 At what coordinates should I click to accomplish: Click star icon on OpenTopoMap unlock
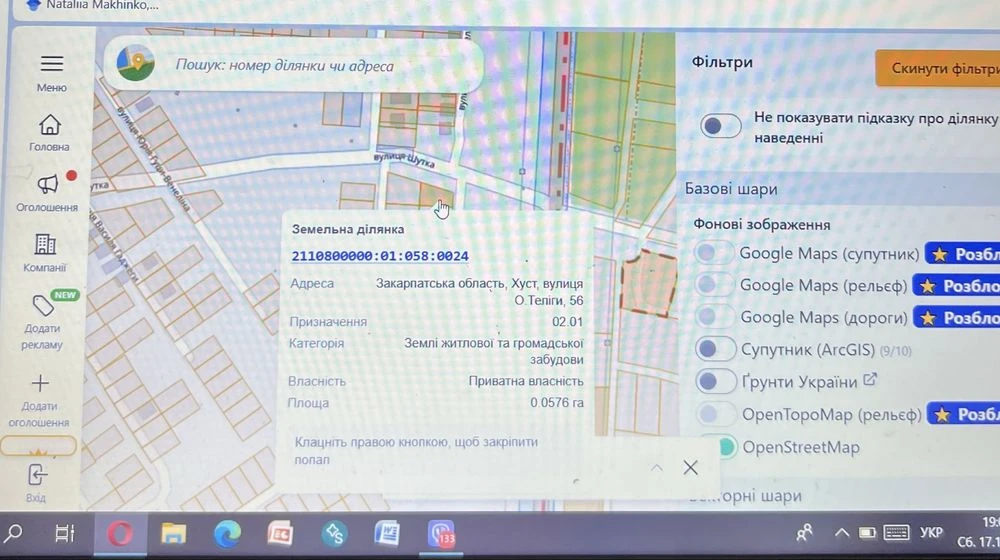[x=941, y=415]
